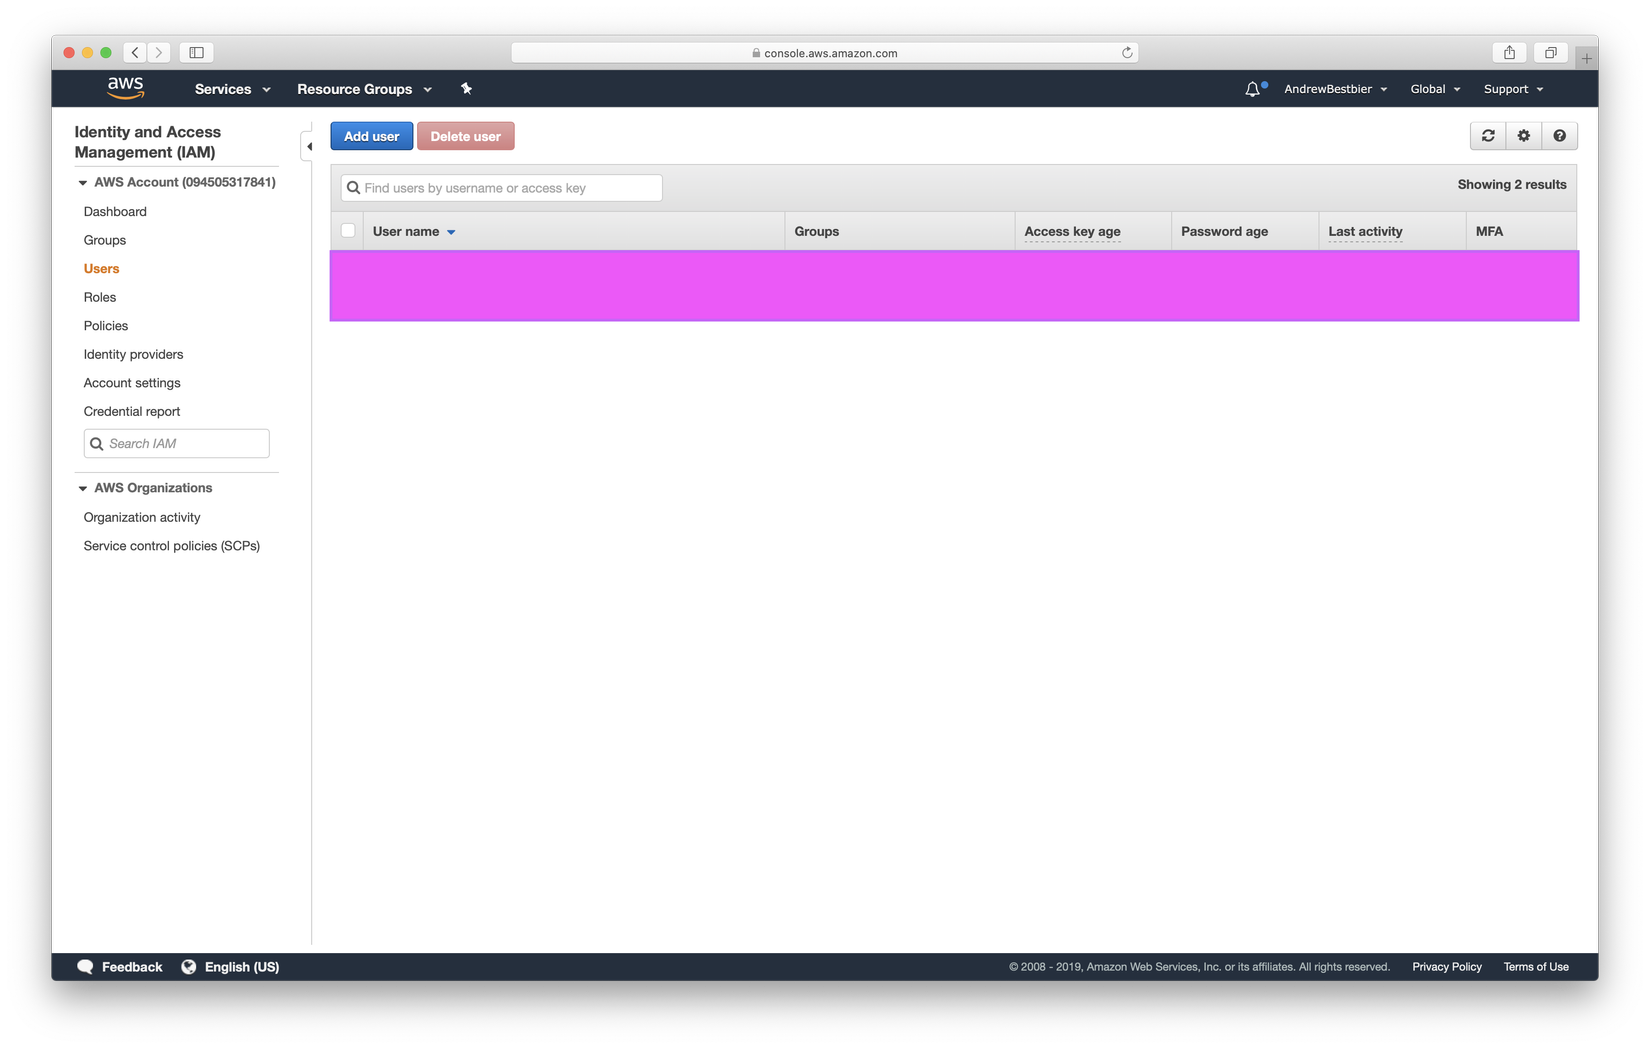Click the Delete user button

(466, 136)
